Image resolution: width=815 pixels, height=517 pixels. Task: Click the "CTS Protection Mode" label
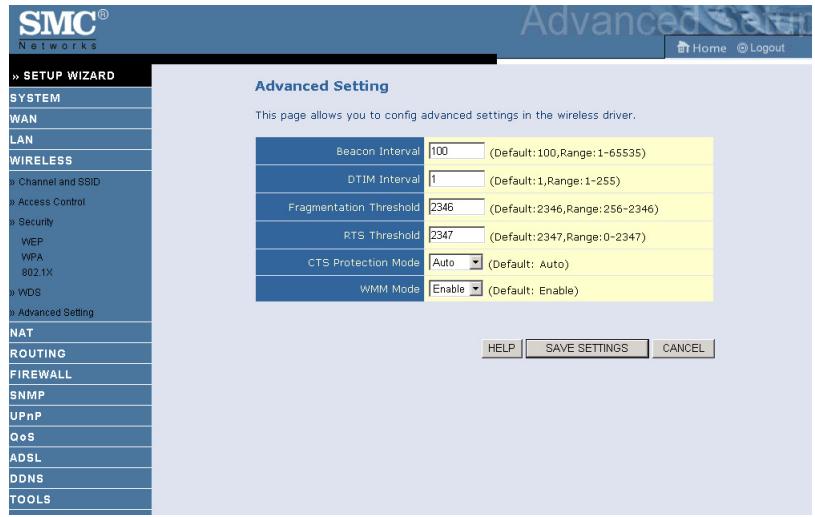(364, 262)
